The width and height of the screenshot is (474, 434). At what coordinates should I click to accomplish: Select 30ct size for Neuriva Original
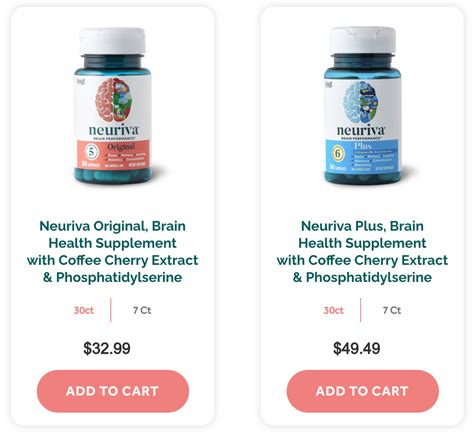[84, 310]
